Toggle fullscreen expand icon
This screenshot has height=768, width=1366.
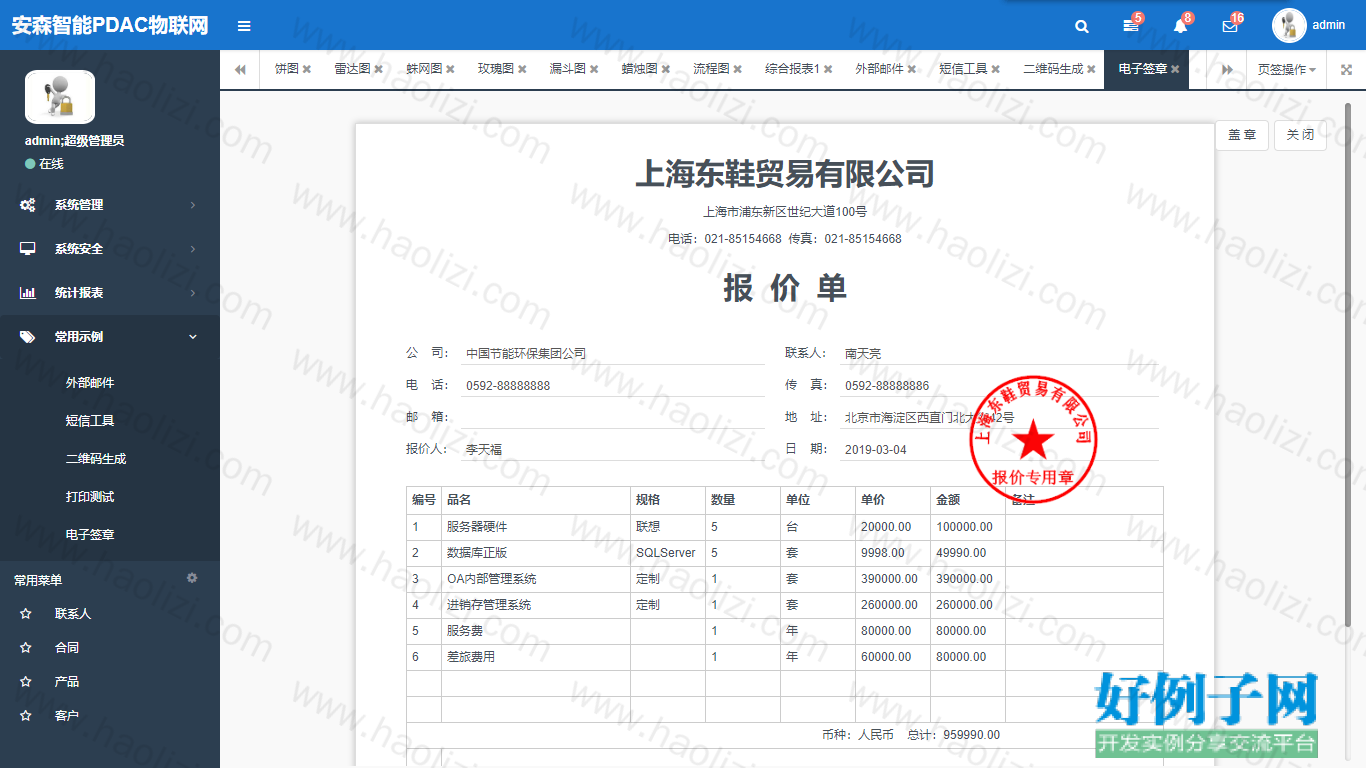click(1346, 69)
